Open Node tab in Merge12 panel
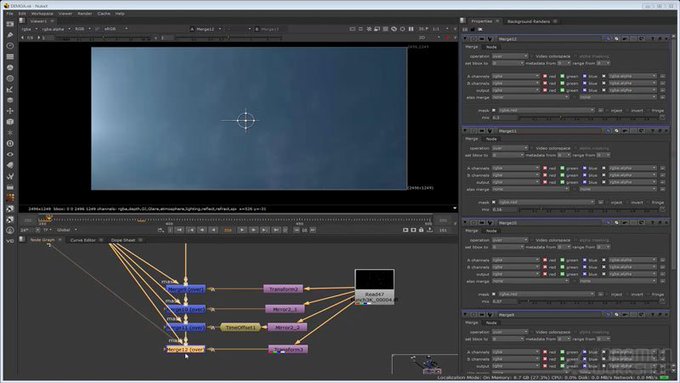Viewport: 680px width, 383px height. click(491, 47)
